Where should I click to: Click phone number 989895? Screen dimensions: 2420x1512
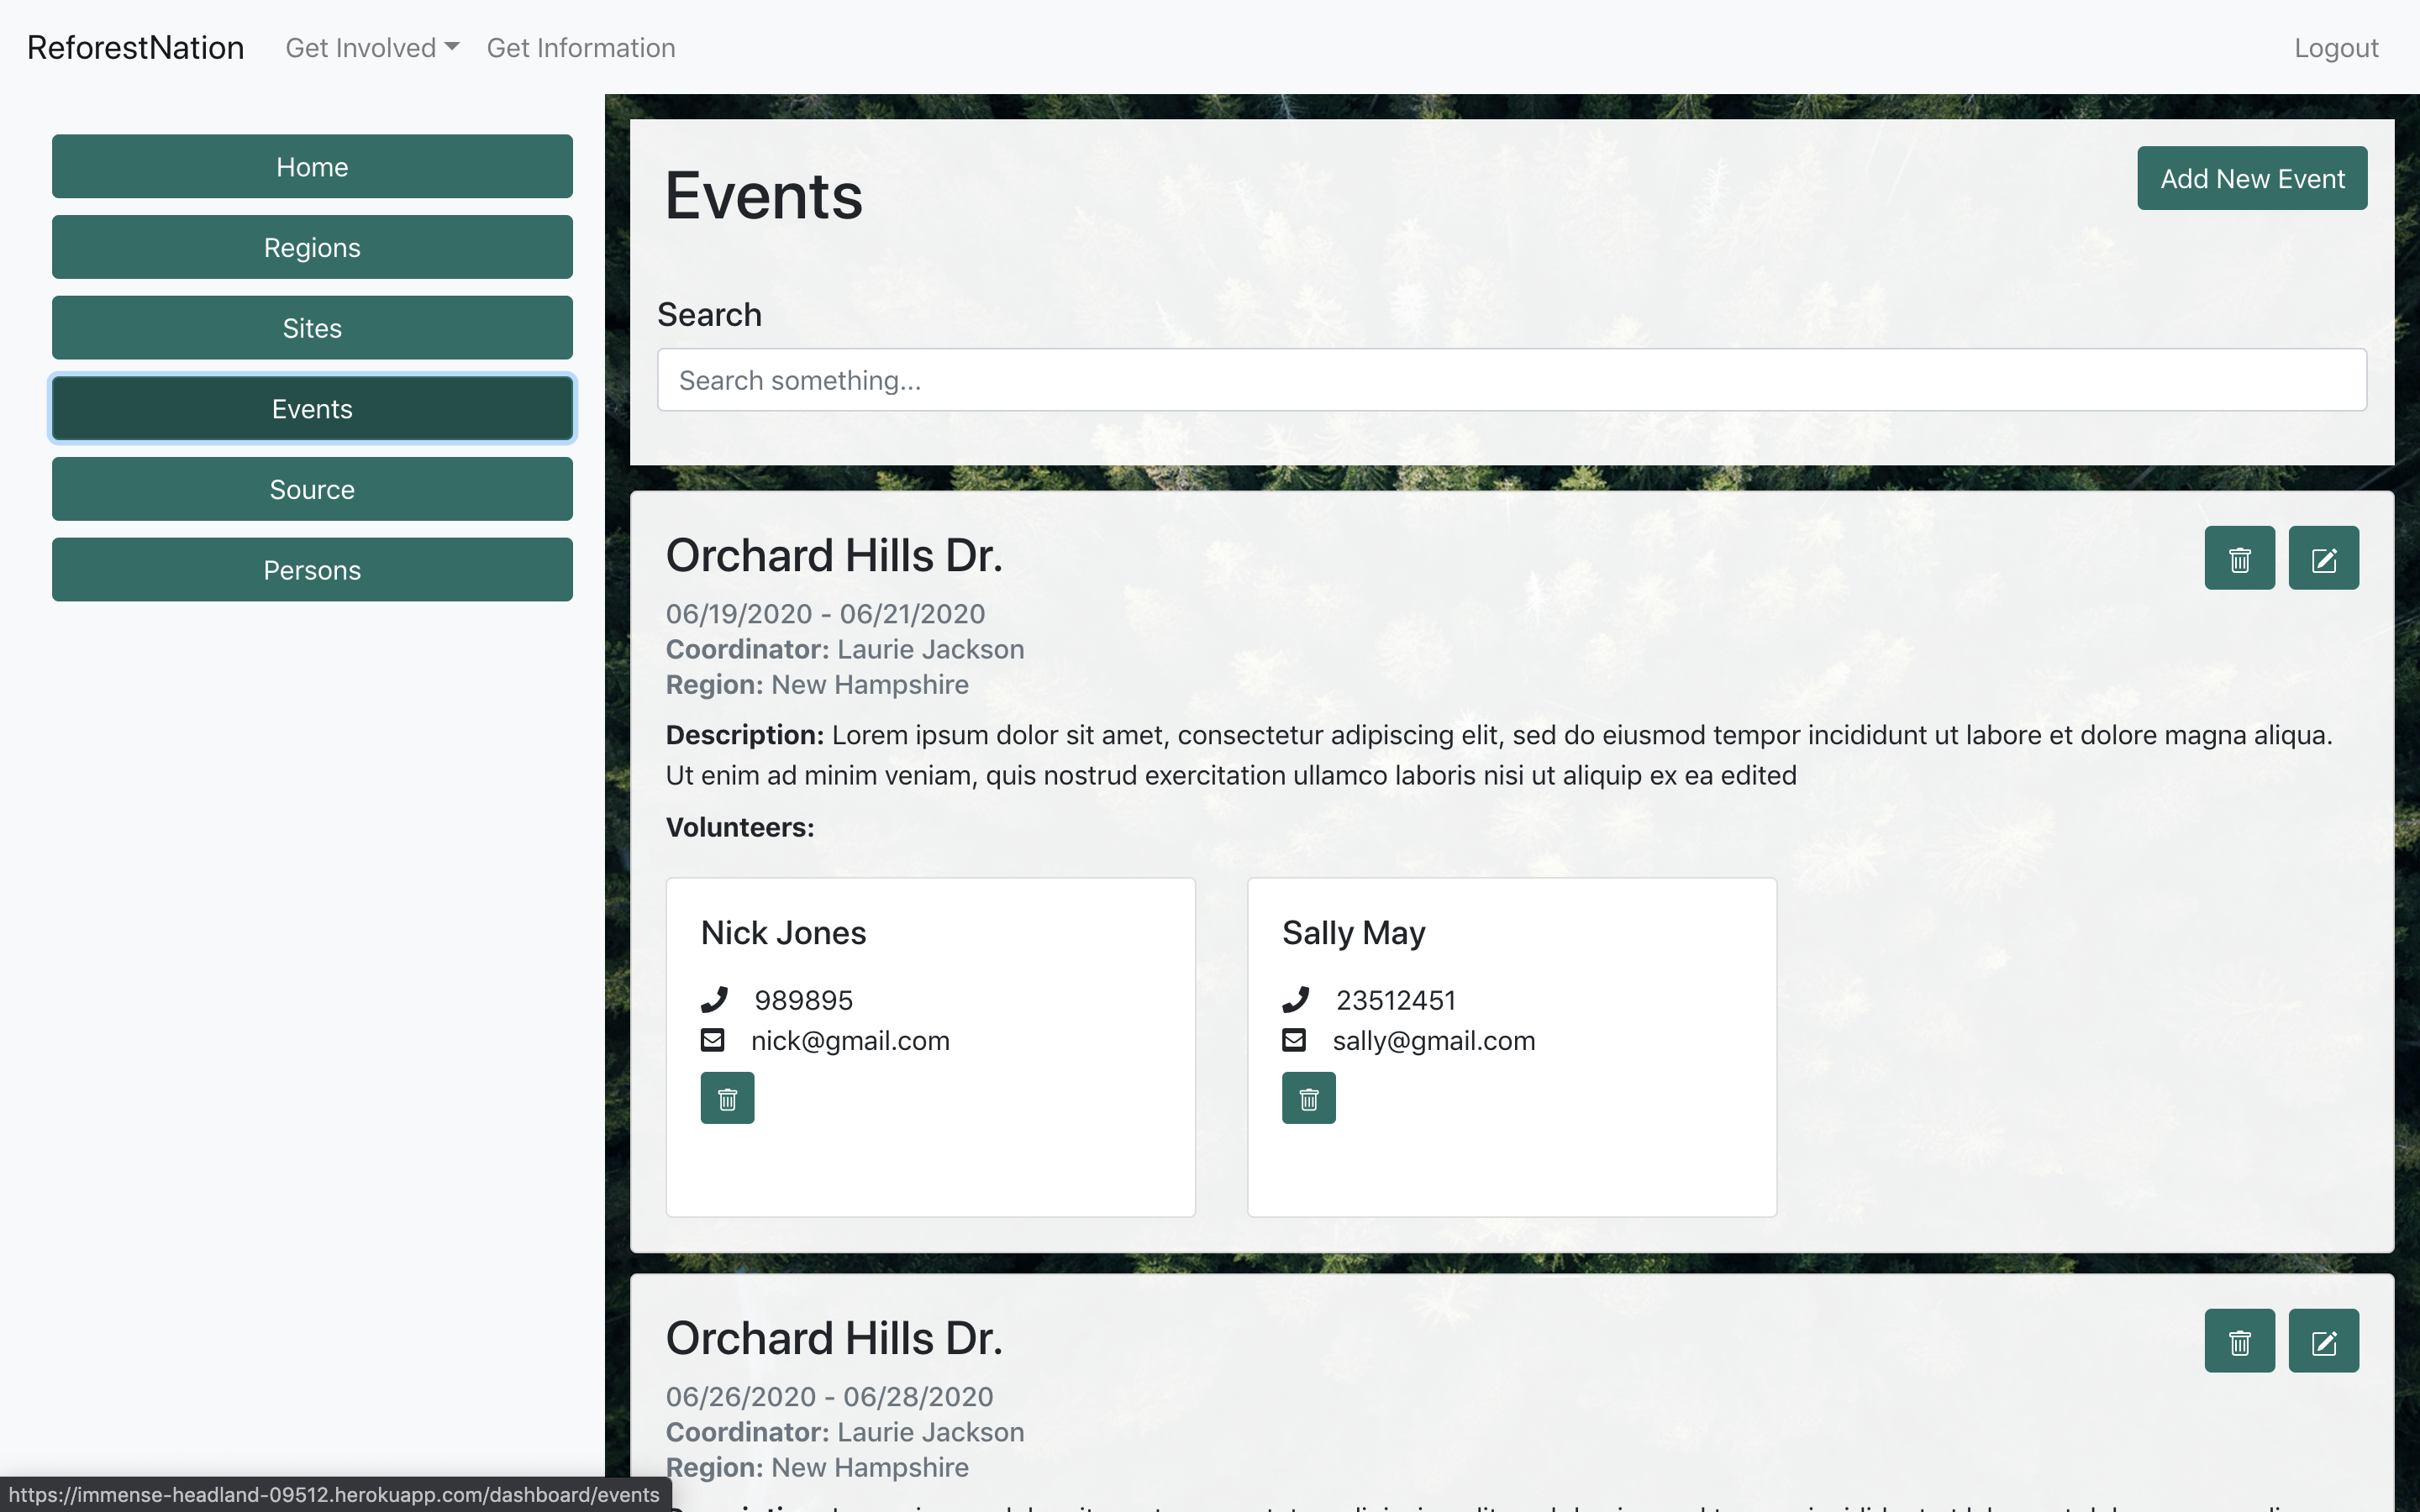pos(803,1000)
